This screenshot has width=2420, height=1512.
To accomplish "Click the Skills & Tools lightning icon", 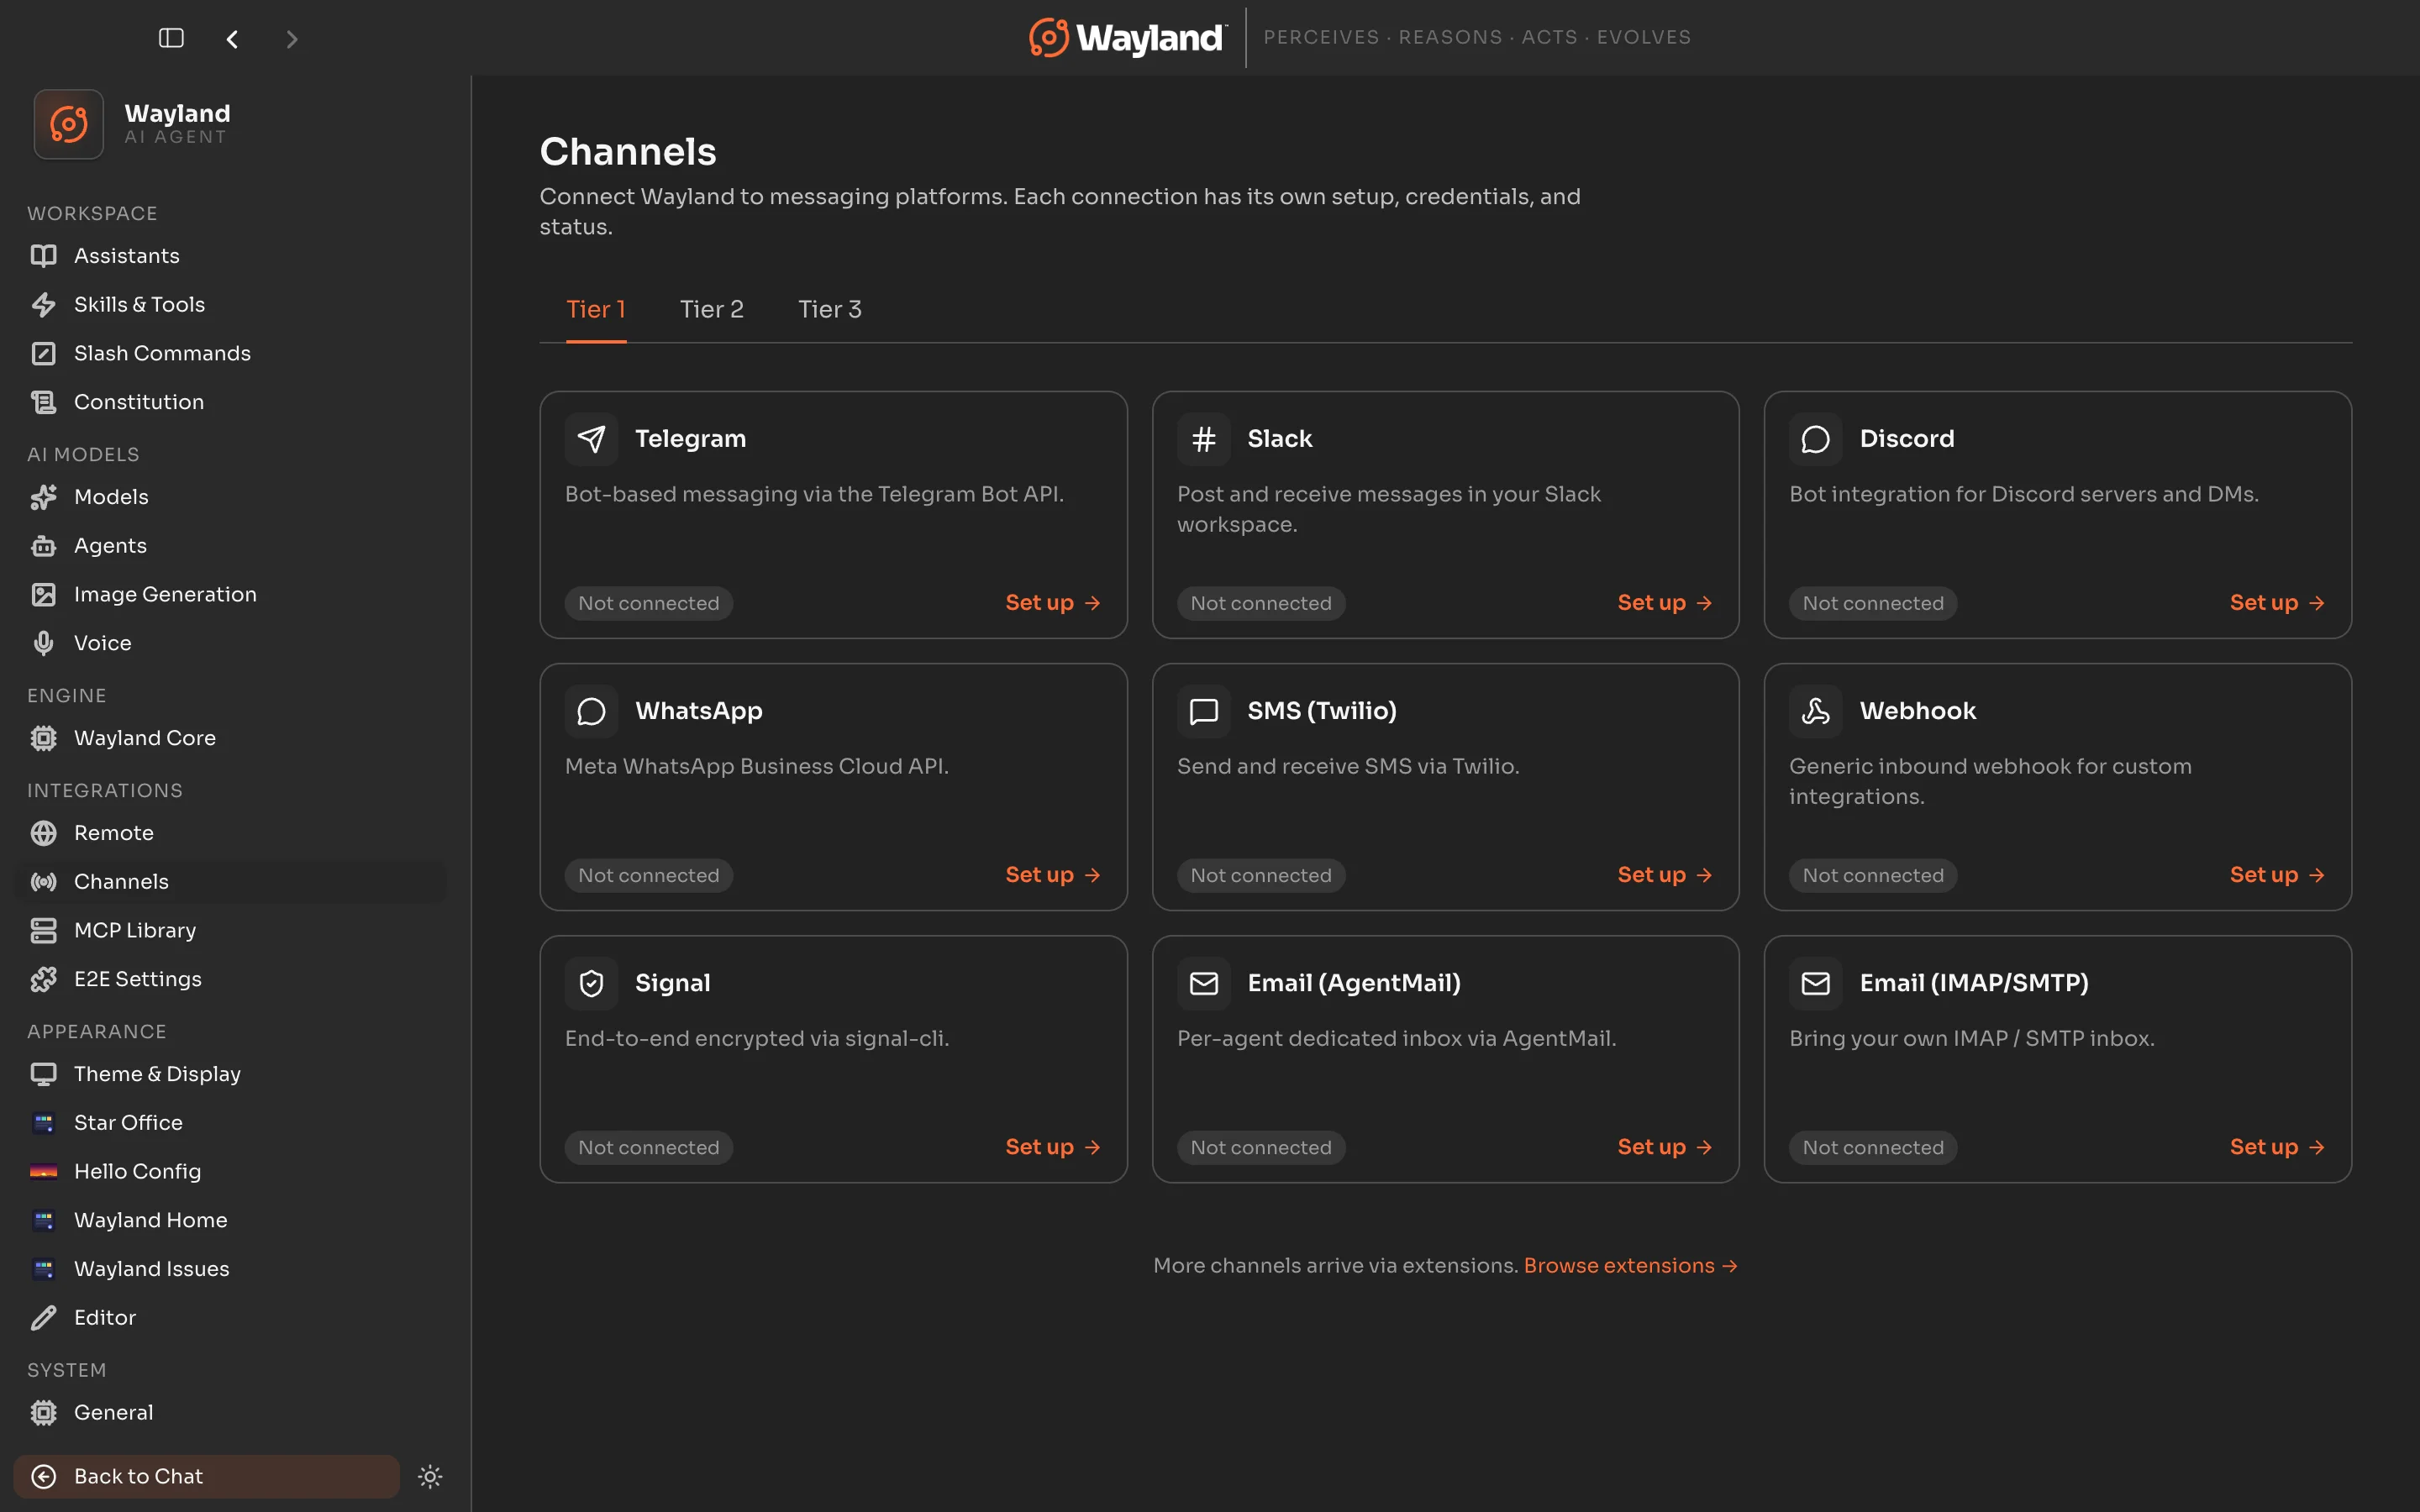I will [43, 305].
